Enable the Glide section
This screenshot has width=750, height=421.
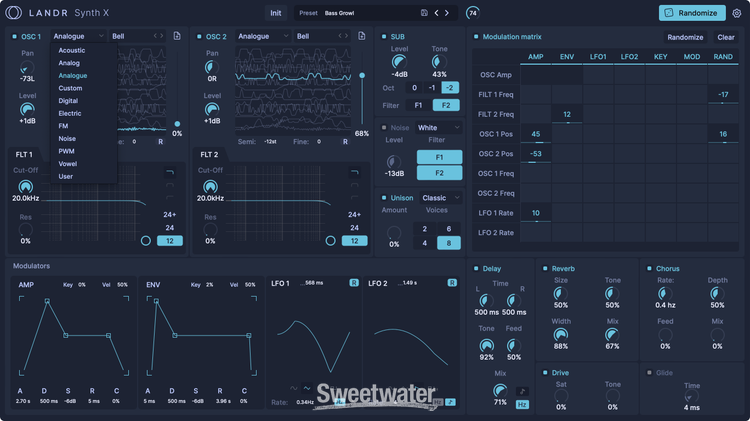pyautogui.click(x=649, y=373)
